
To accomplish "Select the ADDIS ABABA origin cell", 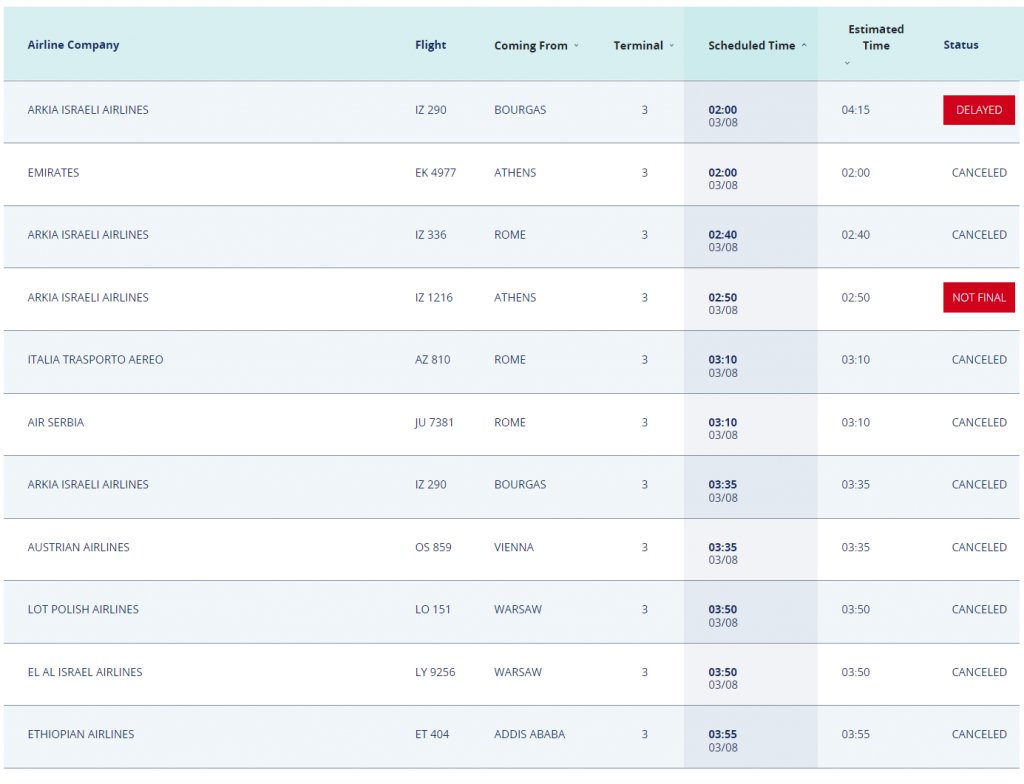I will click(x=529, y=734).
